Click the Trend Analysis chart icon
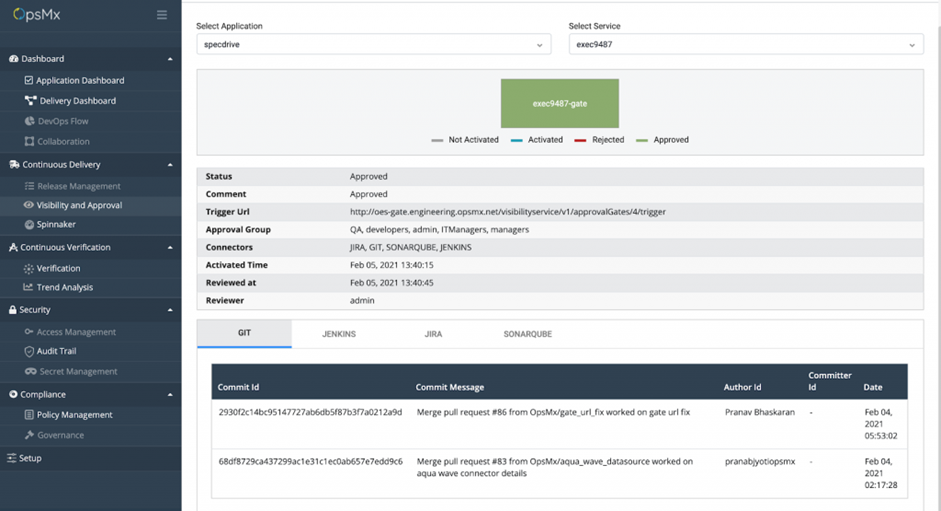Viewport: 941px width, 511px height. pos(29,288)
